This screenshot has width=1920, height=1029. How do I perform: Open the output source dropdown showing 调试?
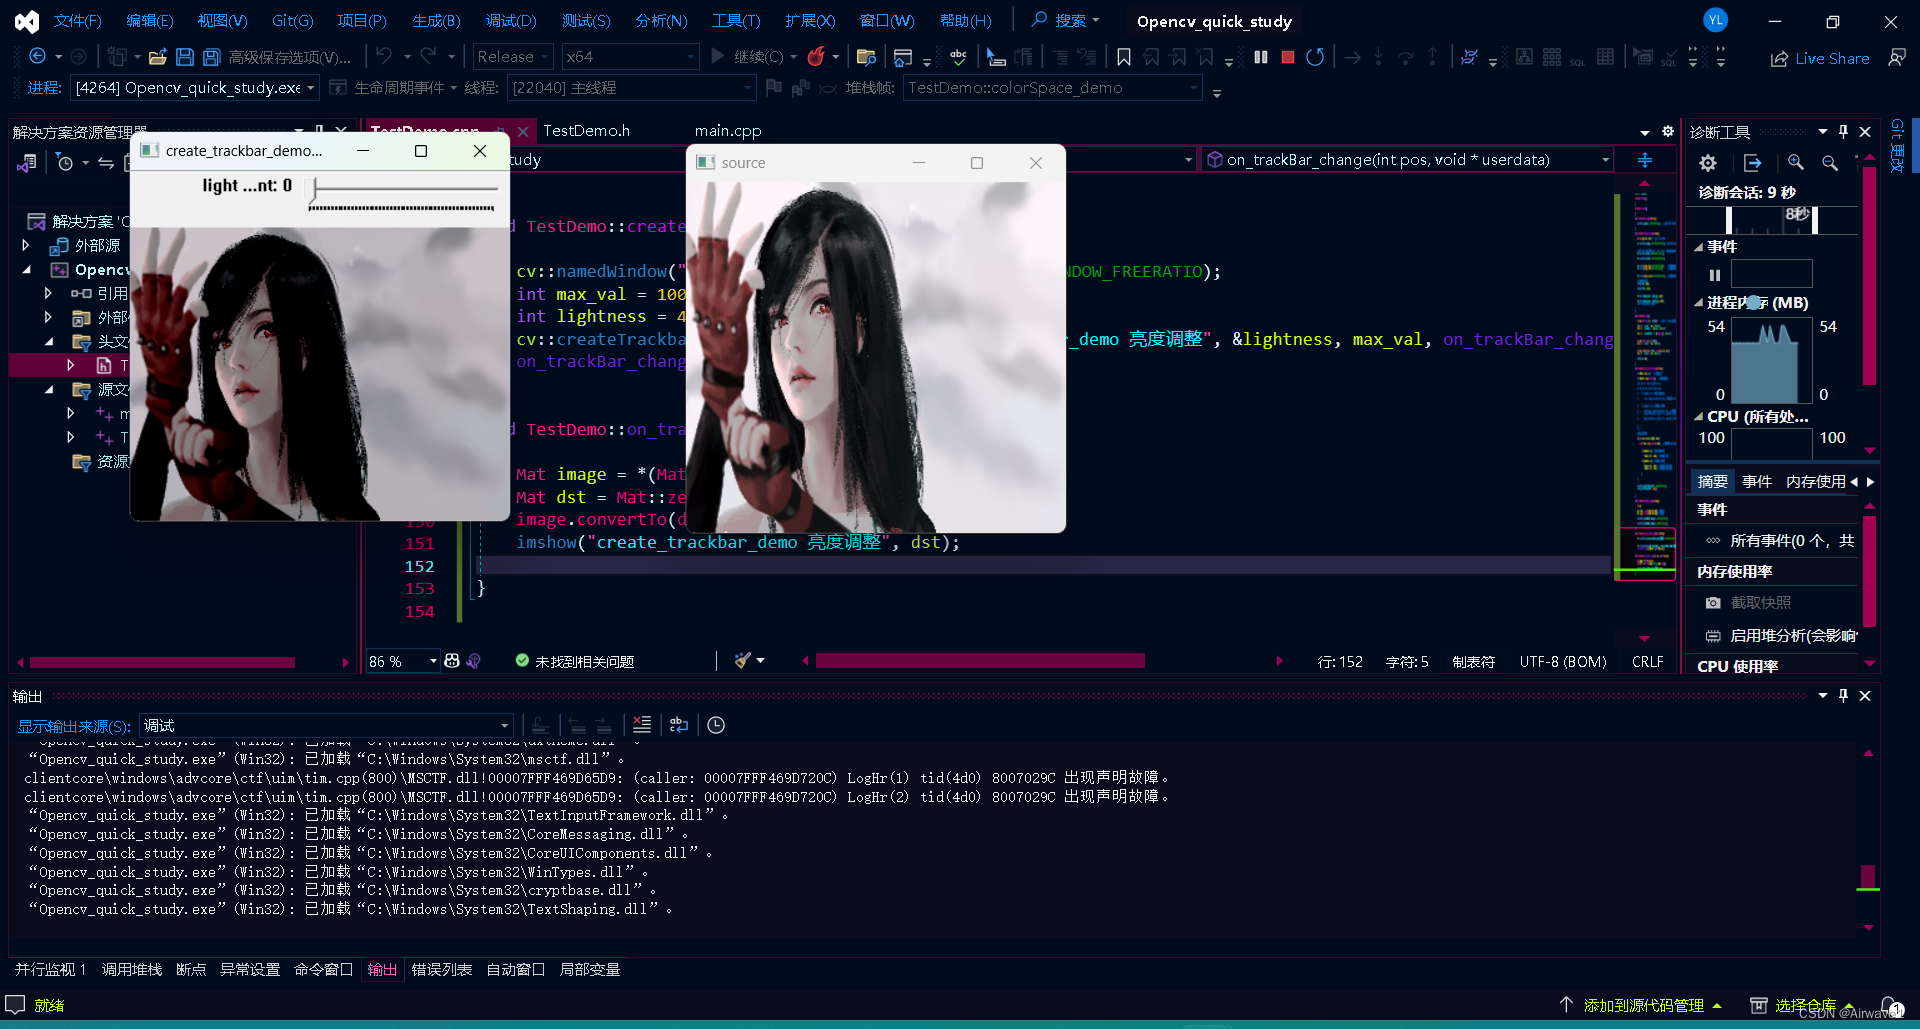[326, 725]
